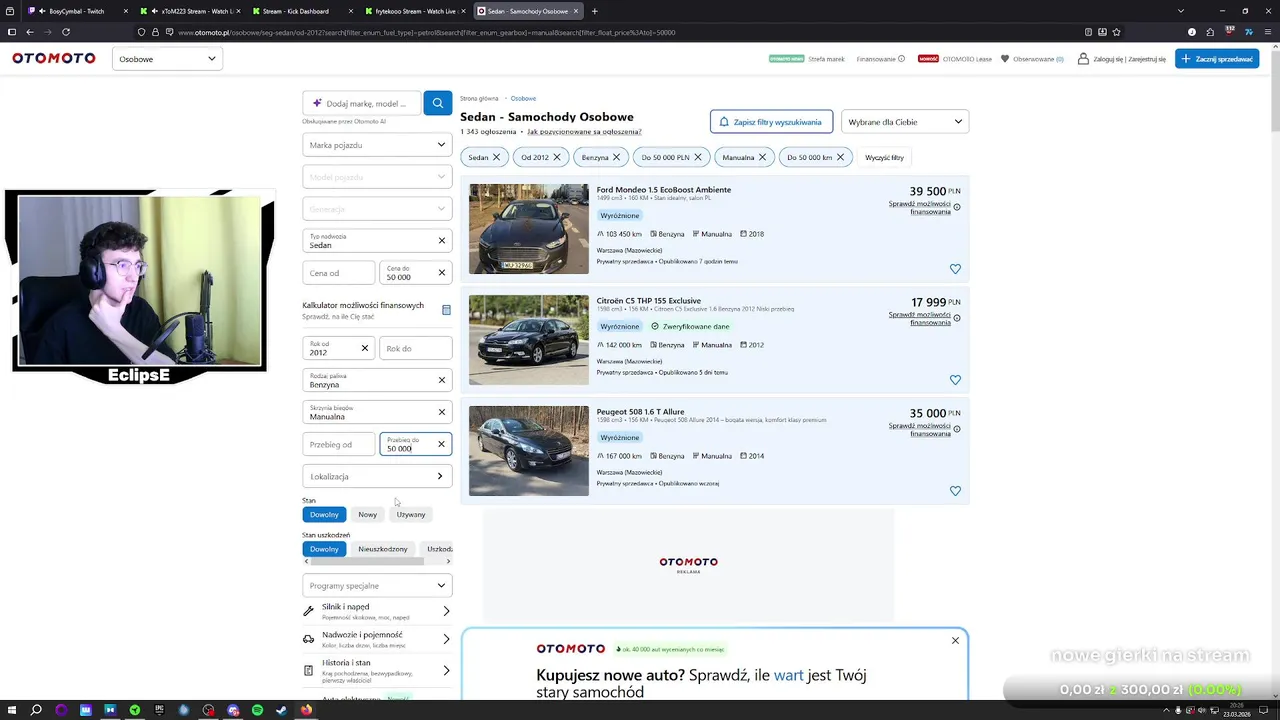Favorite the Citroën C5 listing heart
This screenshot has width=1280, height=720.
coord(955,380)
